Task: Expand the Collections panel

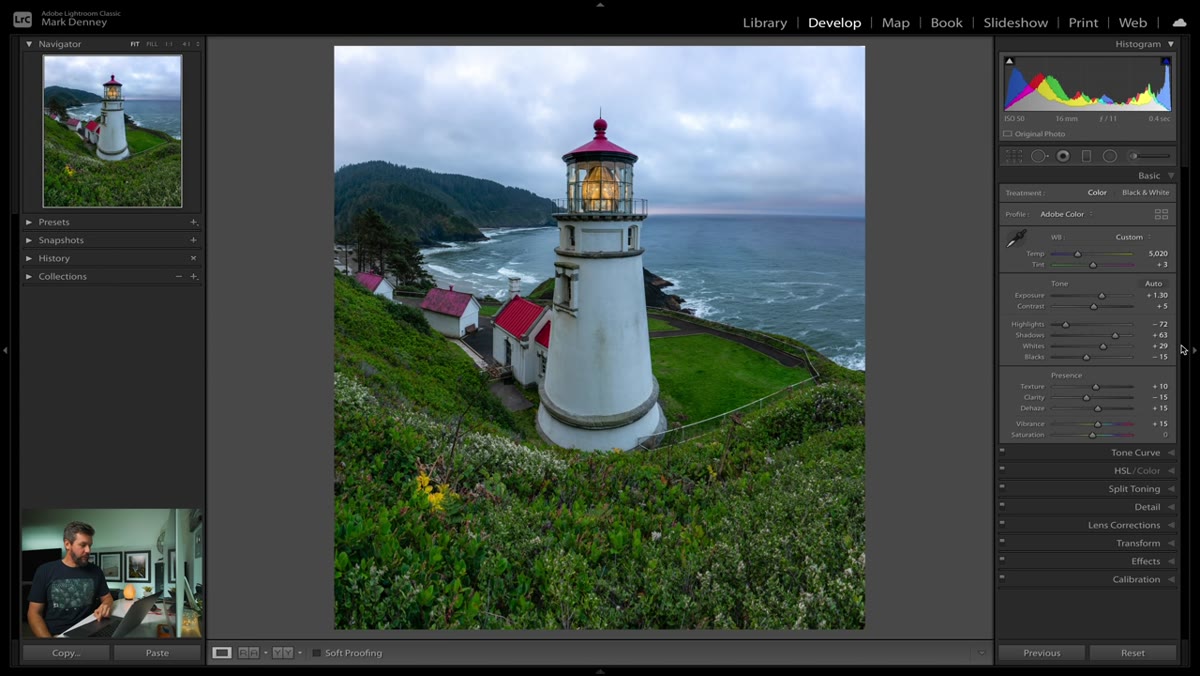Action: (x=29, y=276)
